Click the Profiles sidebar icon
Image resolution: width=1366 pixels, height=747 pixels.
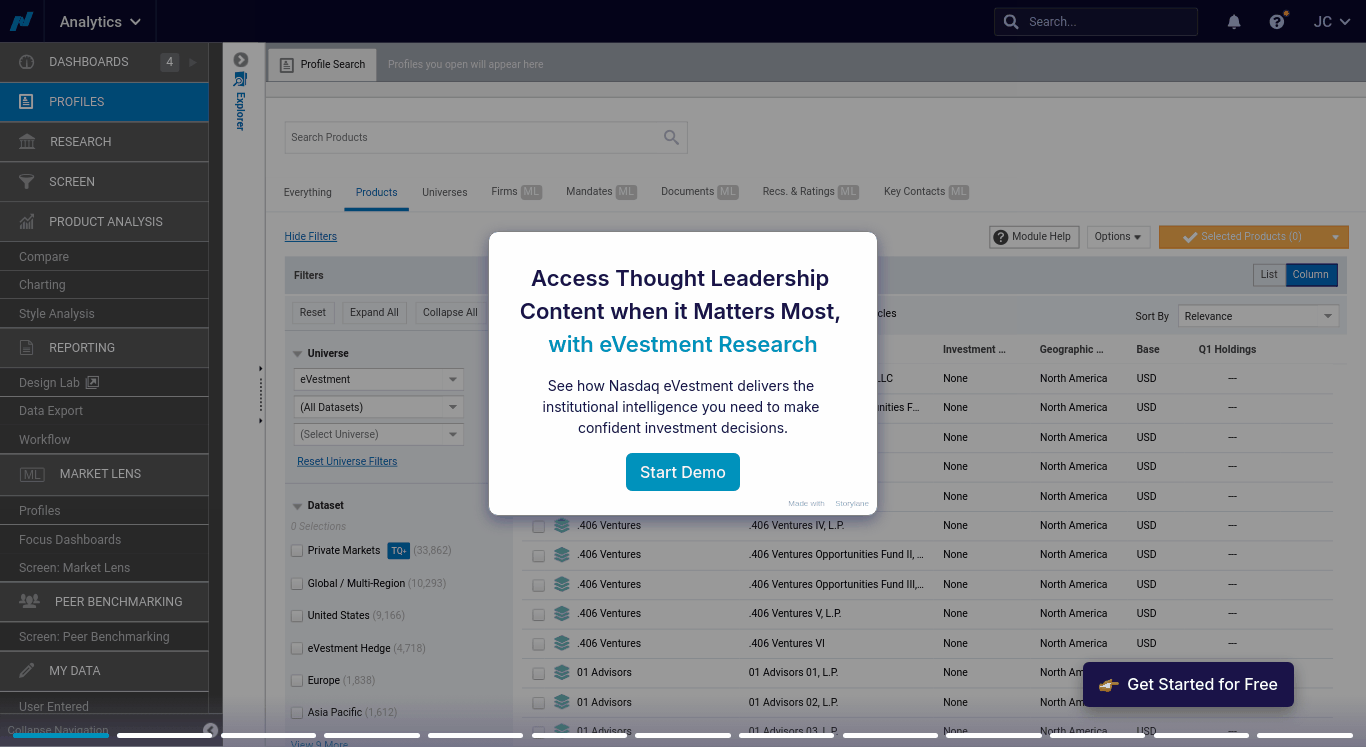(x=27, y=102)
